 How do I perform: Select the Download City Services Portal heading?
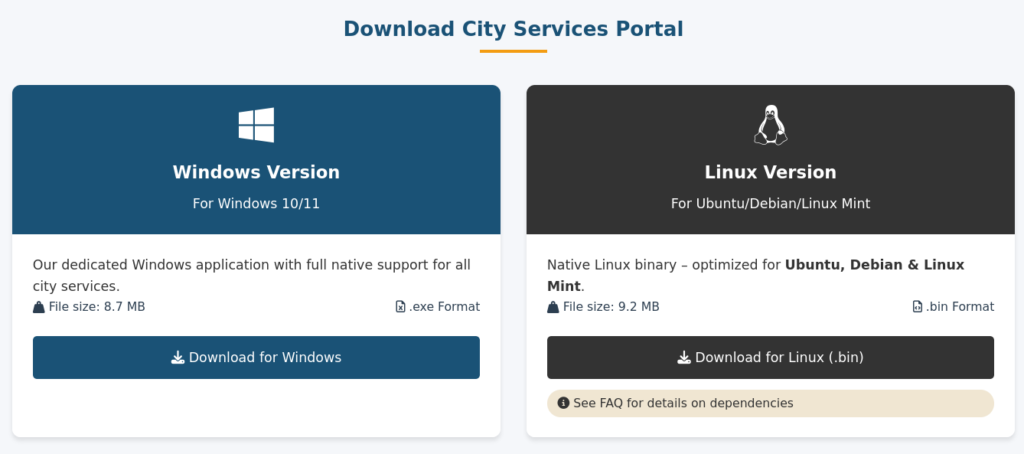pos(513,29)
